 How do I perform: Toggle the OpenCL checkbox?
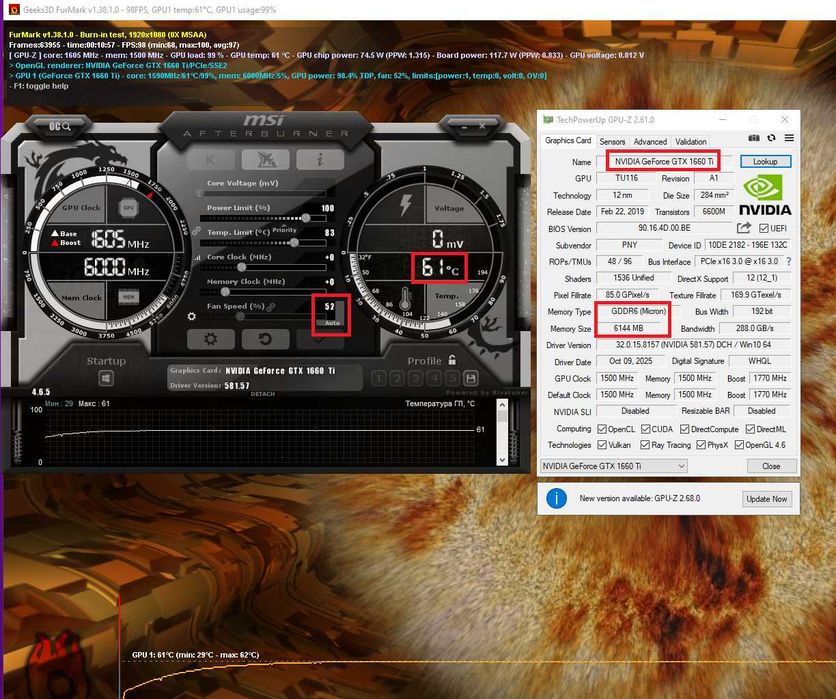(602, 429)
